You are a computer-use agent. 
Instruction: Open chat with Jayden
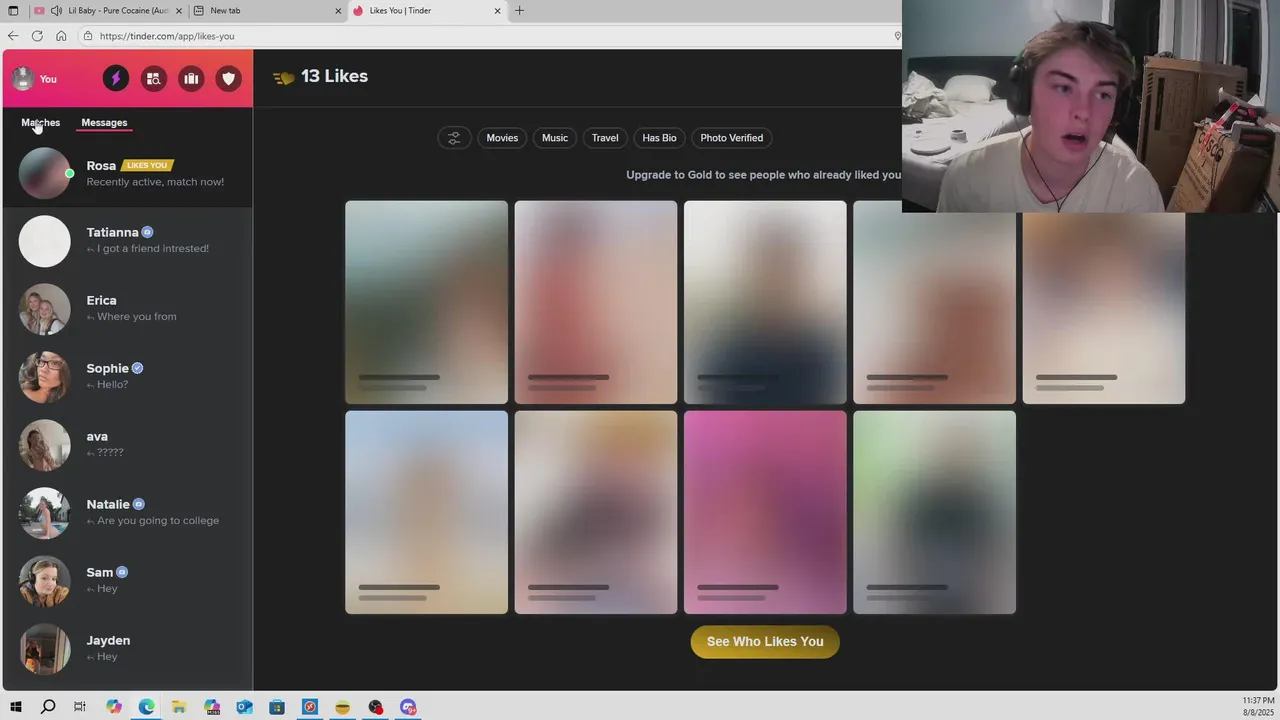coord(128,649)
